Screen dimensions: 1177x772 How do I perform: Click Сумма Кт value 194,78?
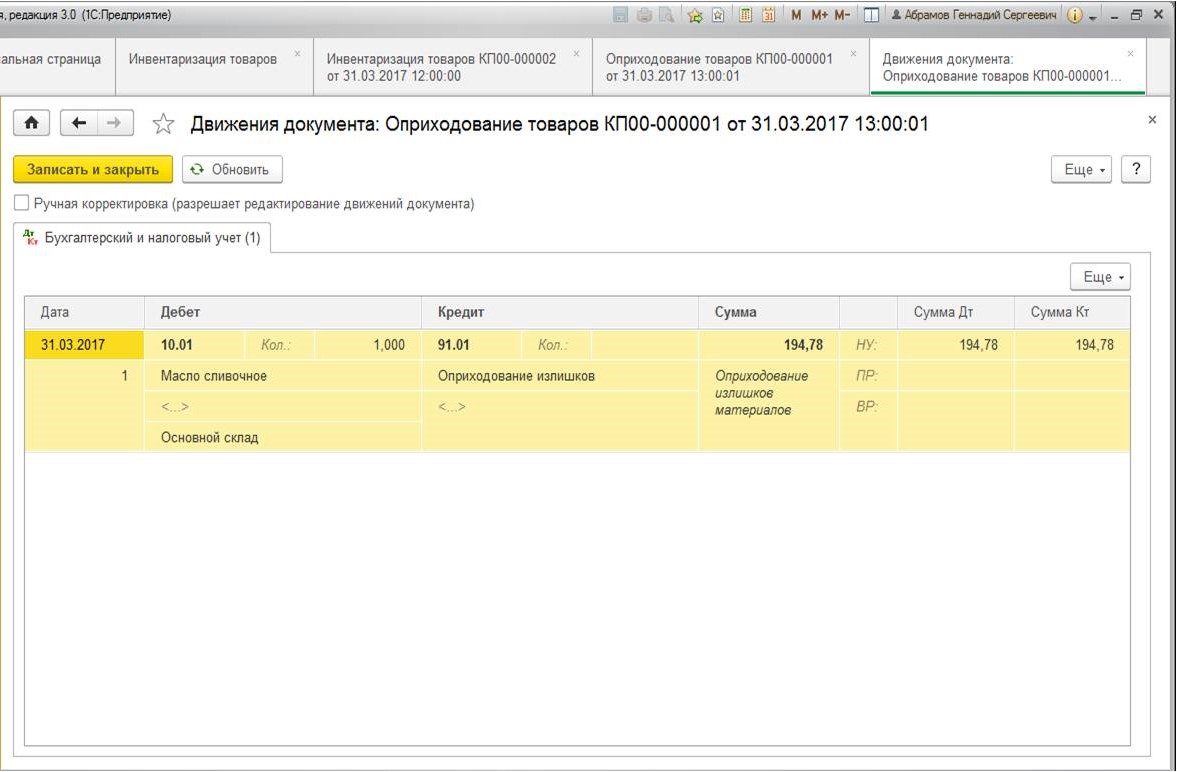tap(1072, 345)
